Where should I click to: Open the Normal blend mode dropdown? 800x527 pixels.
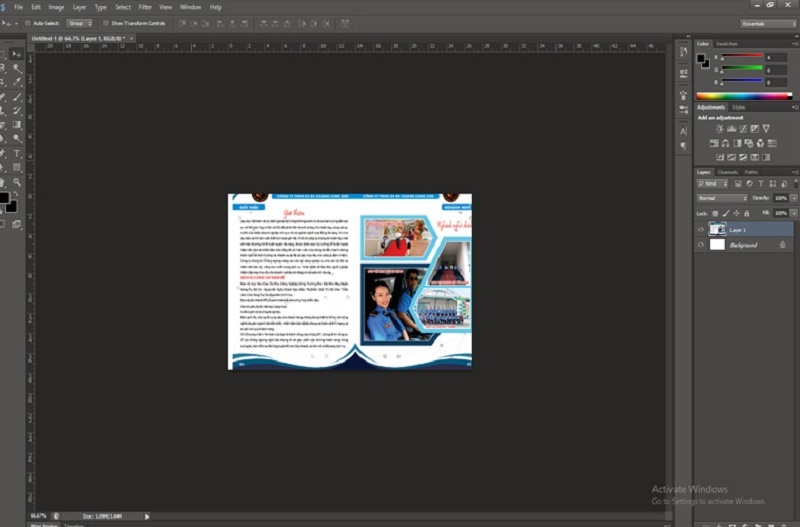(x=722, y=198)
